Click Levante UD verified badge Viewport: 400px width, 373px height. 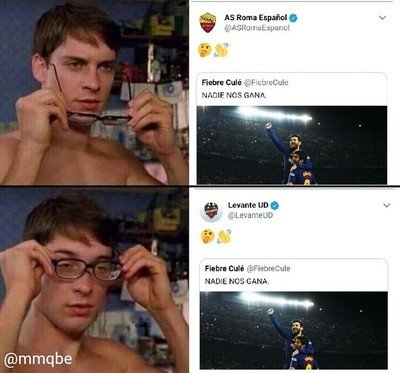[x=275, y=205]
